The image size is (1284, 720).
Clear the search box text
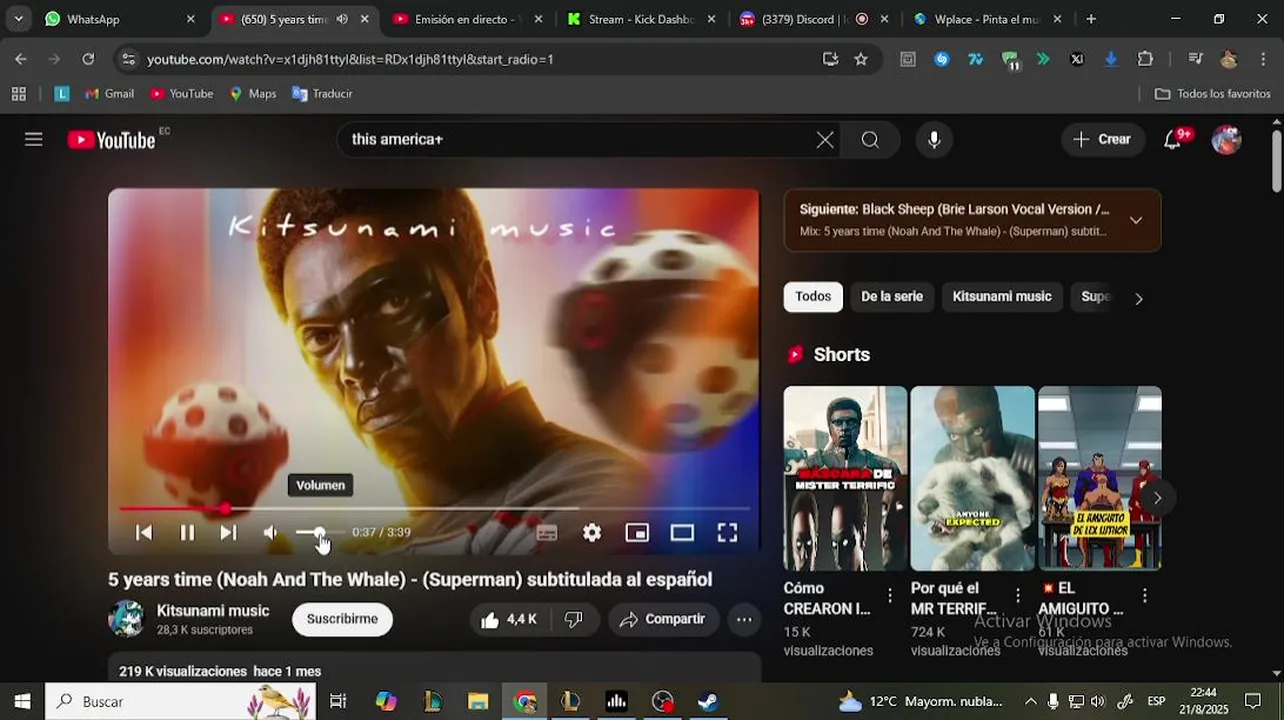click(825, 140)
